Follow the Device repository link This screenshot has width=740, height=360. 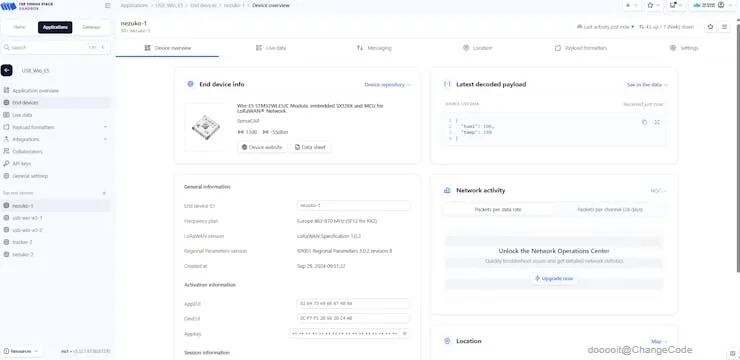click(387, 84)
